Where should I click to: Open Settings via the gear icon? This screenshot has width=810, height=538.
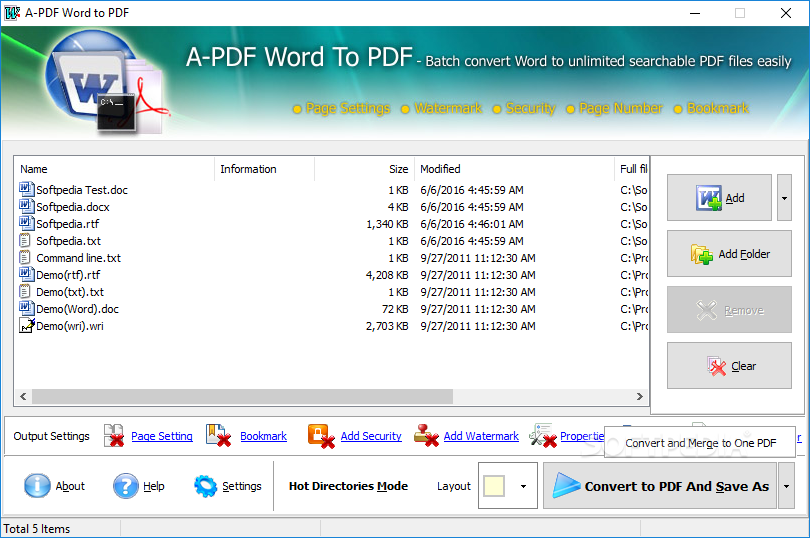pyautogui.click(x=205, y=486)
